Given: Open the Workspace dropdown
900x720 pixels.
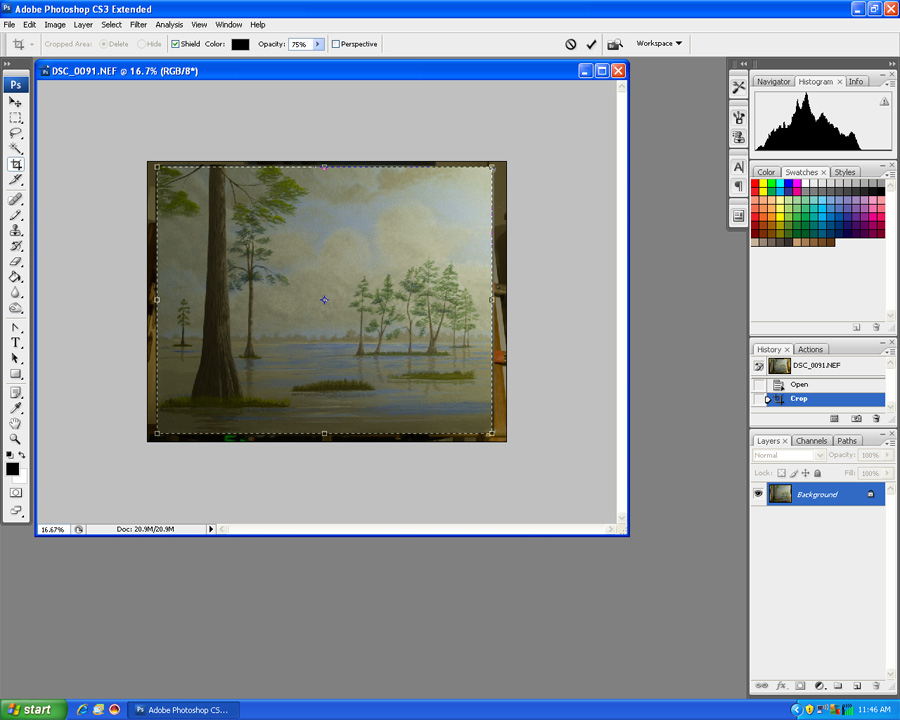Looking at the screenshot, I should [659, 44].
